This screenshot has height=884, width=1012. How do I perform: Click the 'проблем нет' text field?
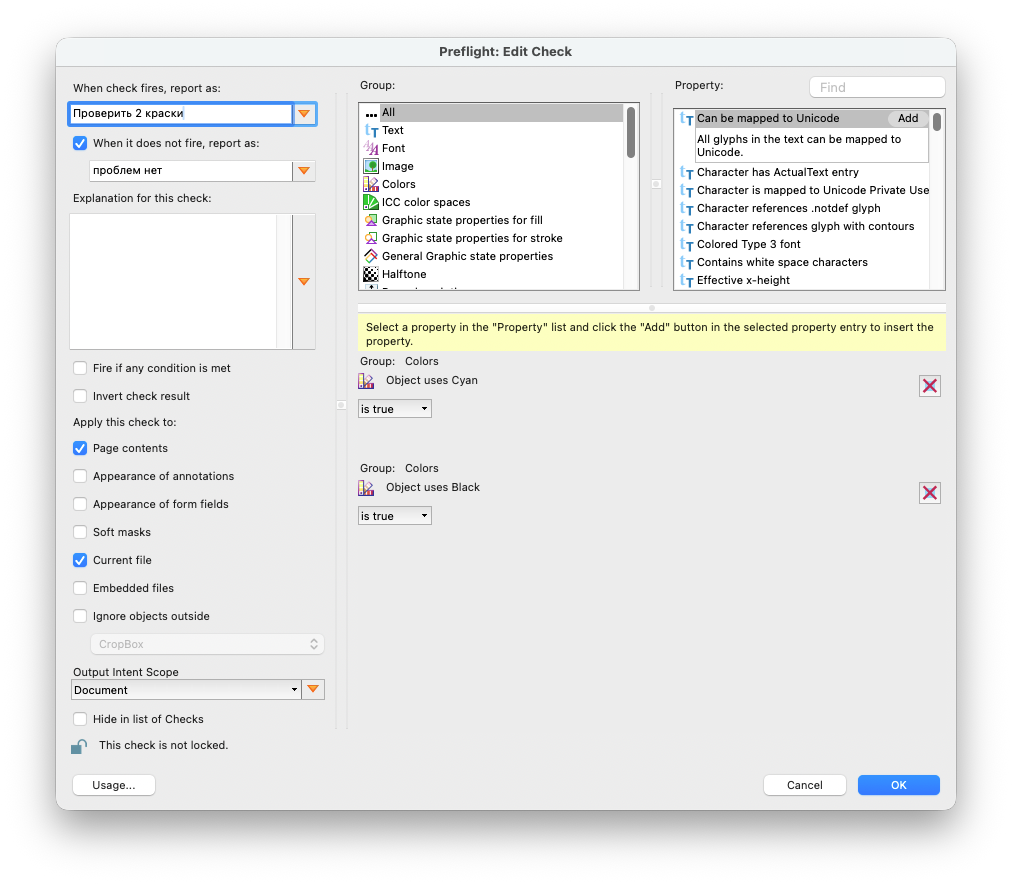[190, 171]
